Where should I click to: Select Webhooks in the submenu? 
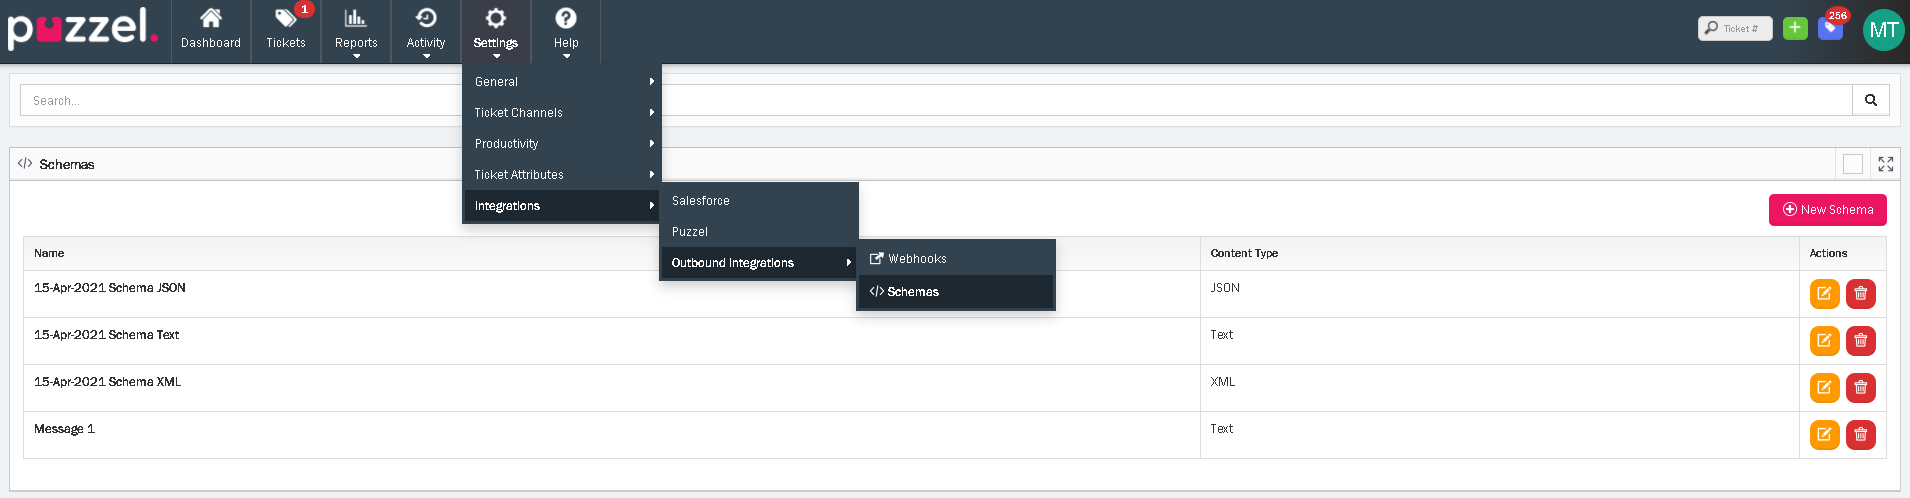point(916,259)
